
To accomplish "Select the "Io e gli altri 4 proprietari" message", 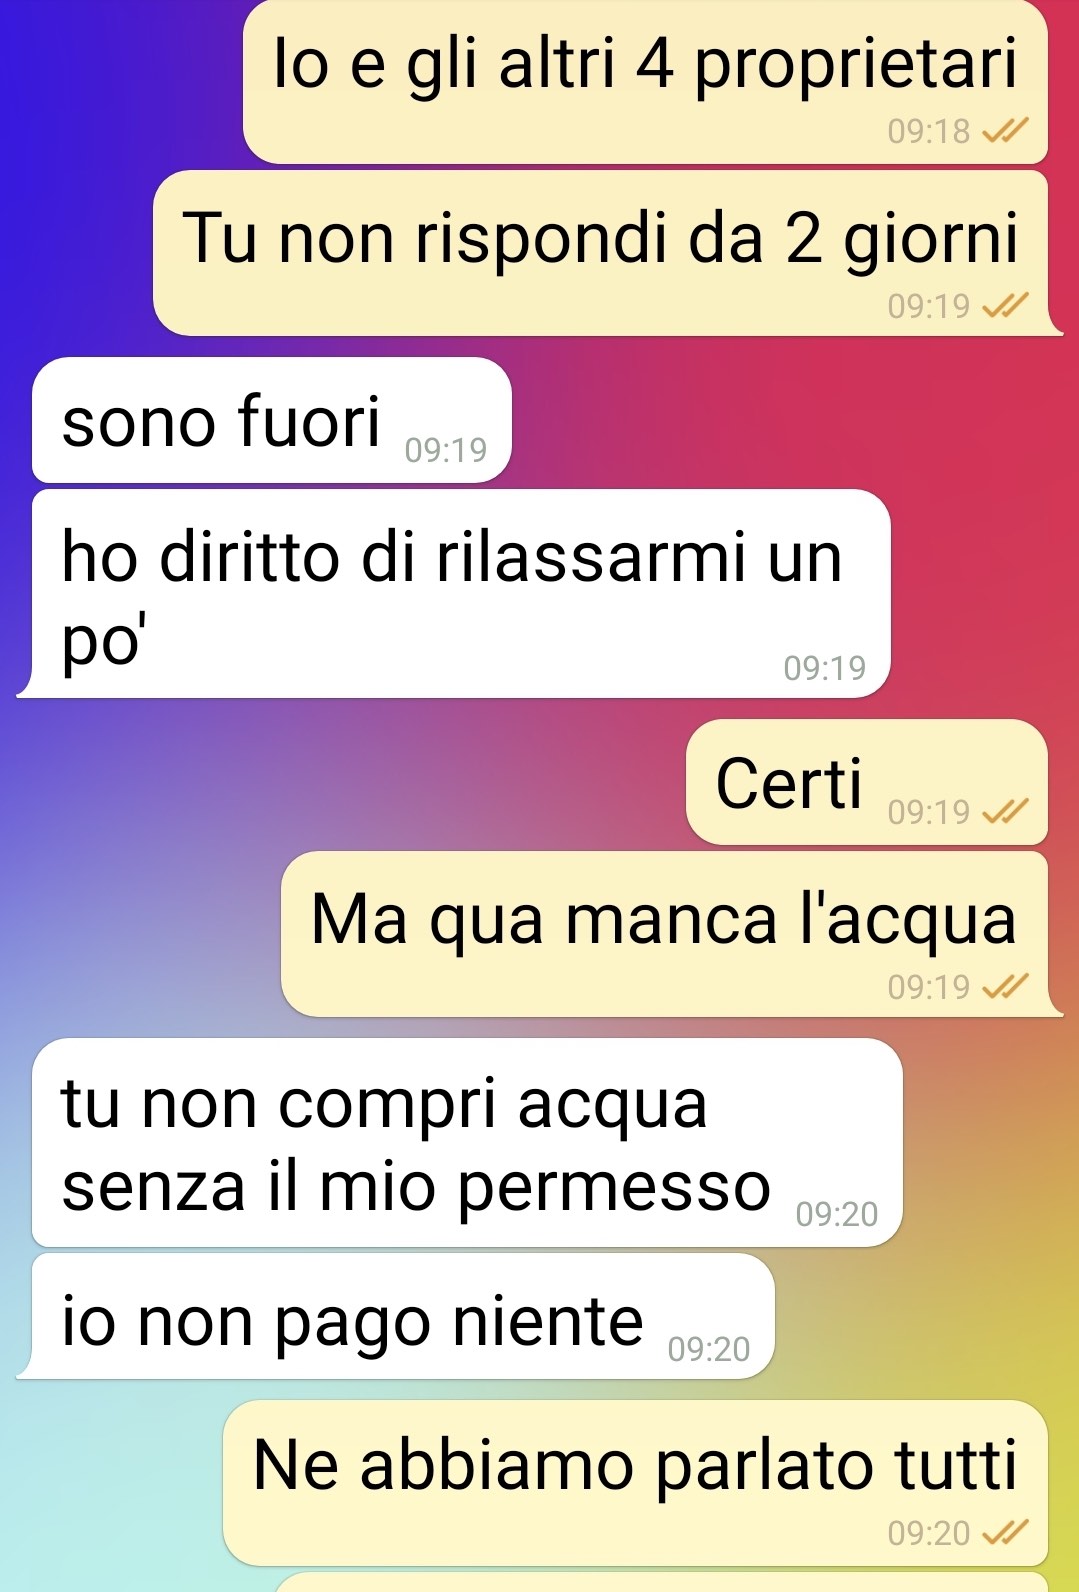I will [x=645, y=82].
